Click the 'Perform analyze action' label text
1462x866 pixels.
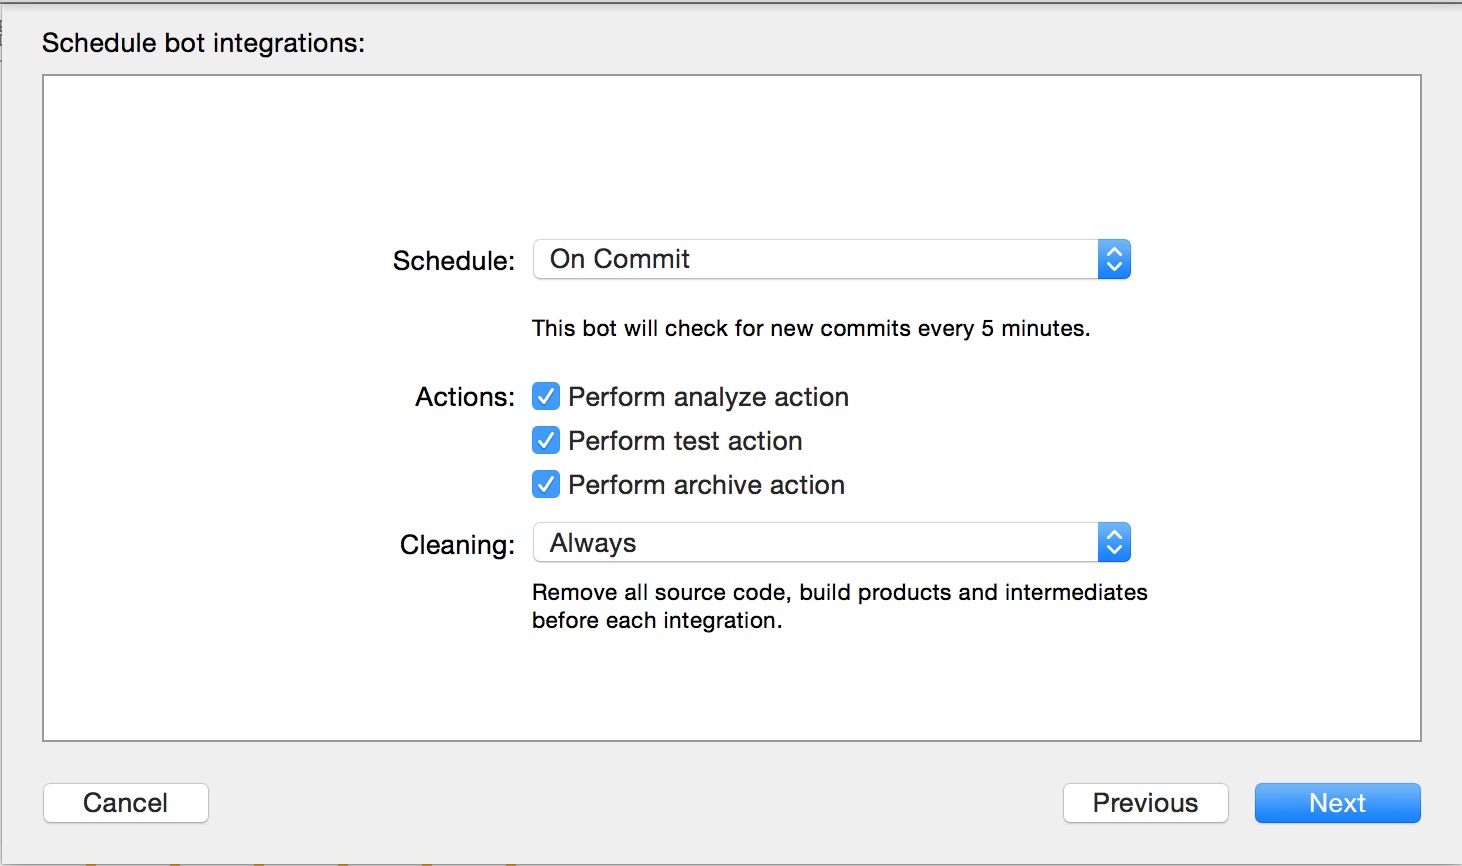pyautogui.click(x=708, y=397)
